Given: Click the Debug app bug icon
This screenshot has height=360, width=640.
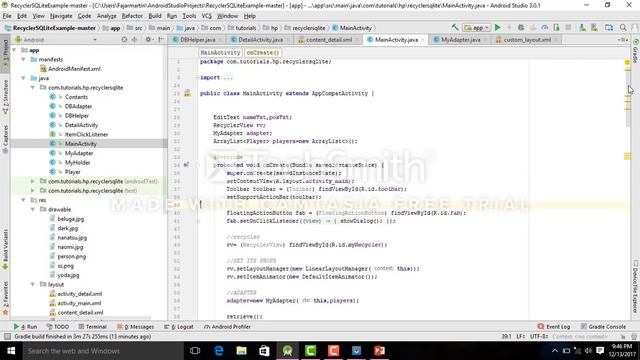Looking at the screenshot, I should coord(521,28).
